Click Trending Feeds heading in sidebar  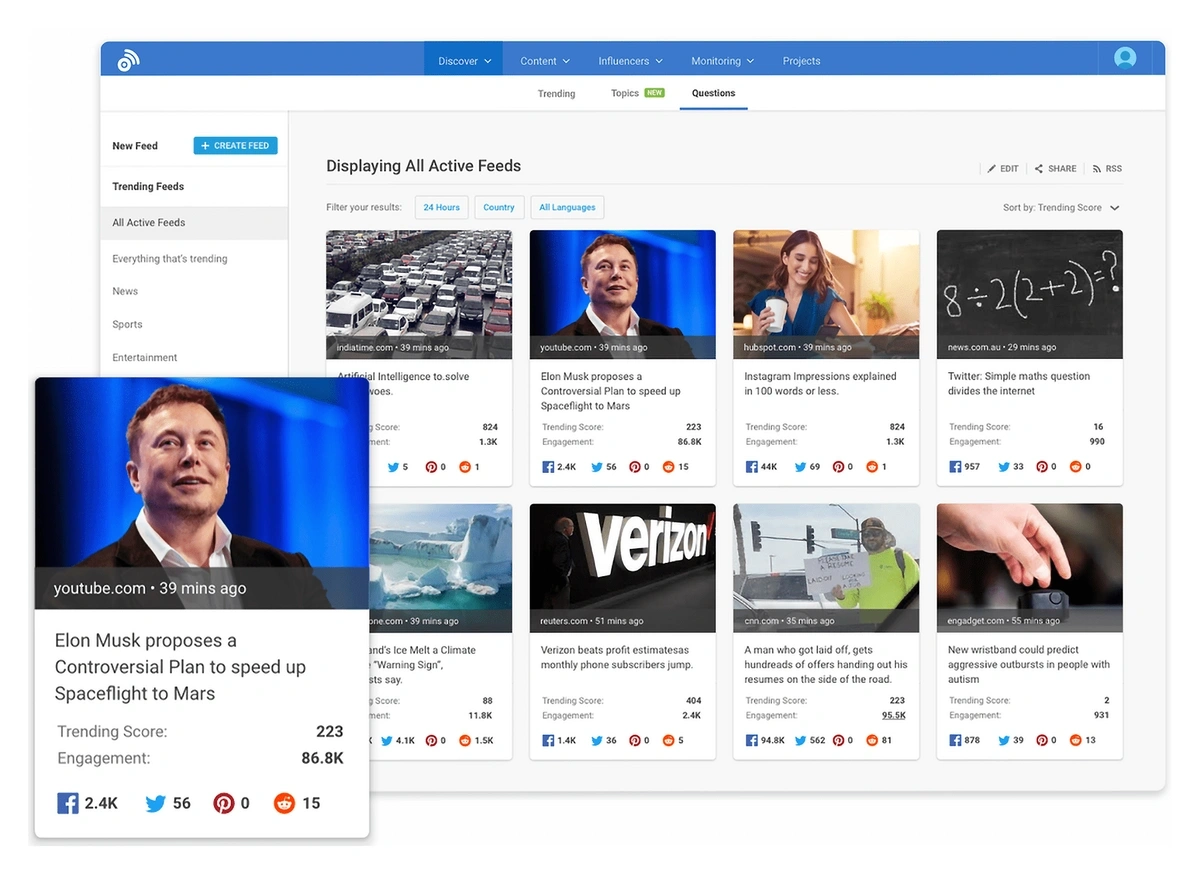[x=148, y=187]
